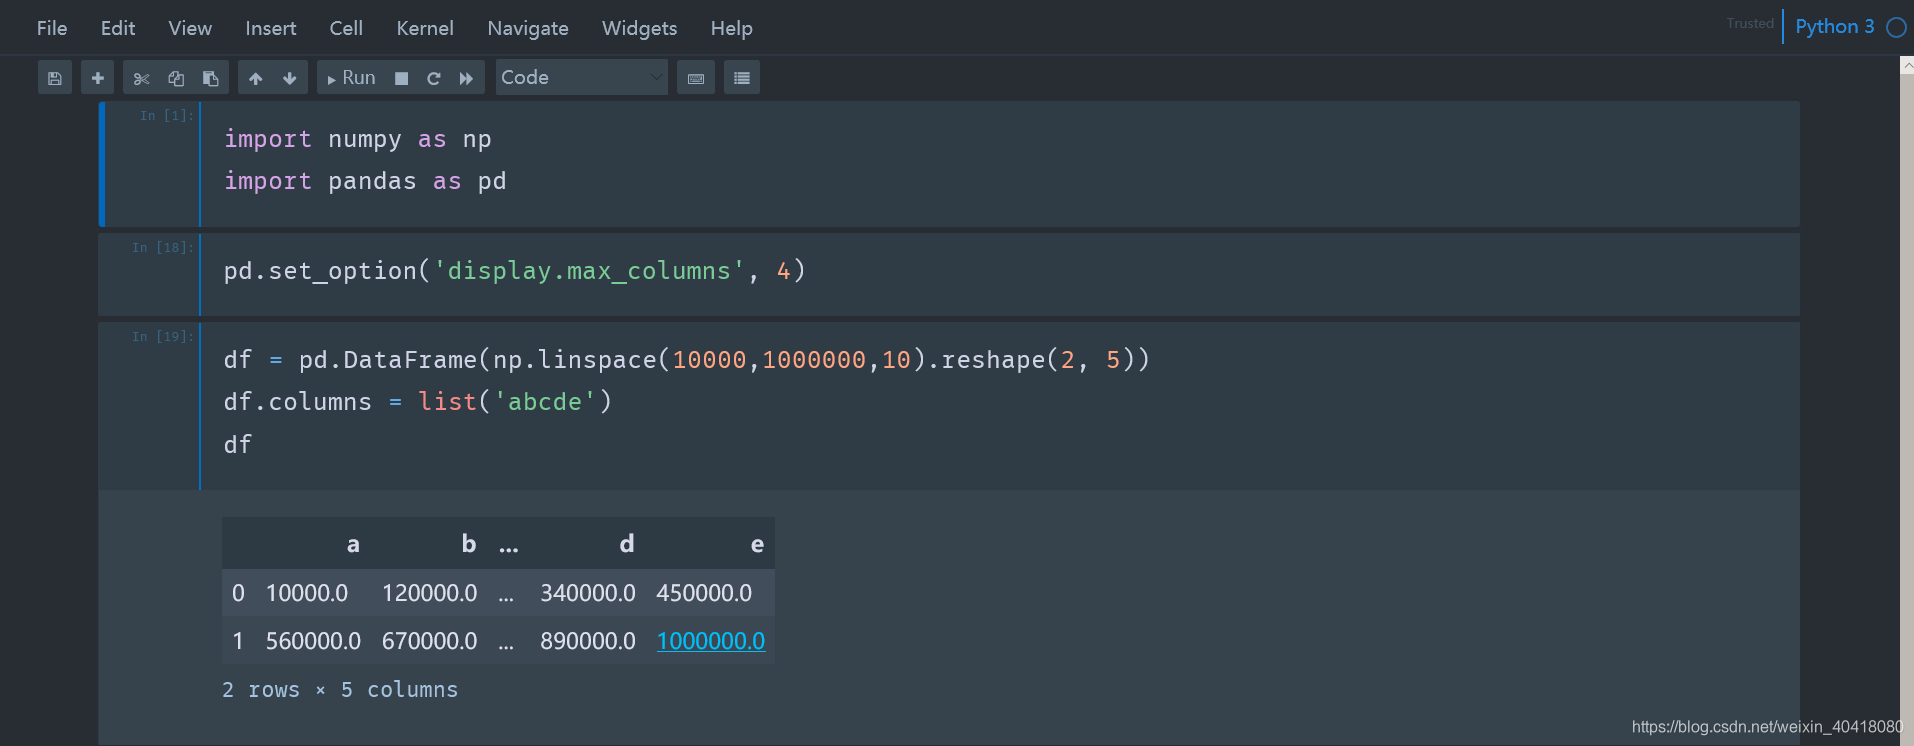Open the Help menu
Screen dimensions: 1914x746
[732, 28]
